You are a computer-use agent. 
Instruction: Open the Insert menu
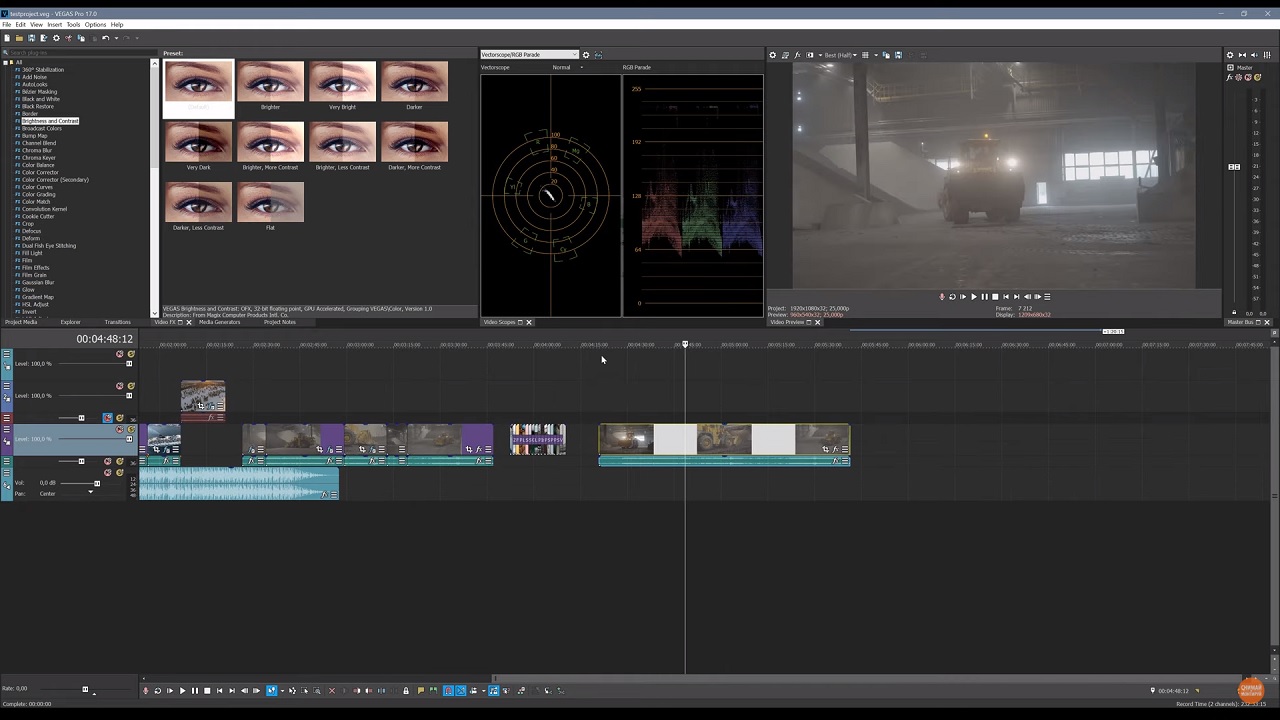coord(54,24)
